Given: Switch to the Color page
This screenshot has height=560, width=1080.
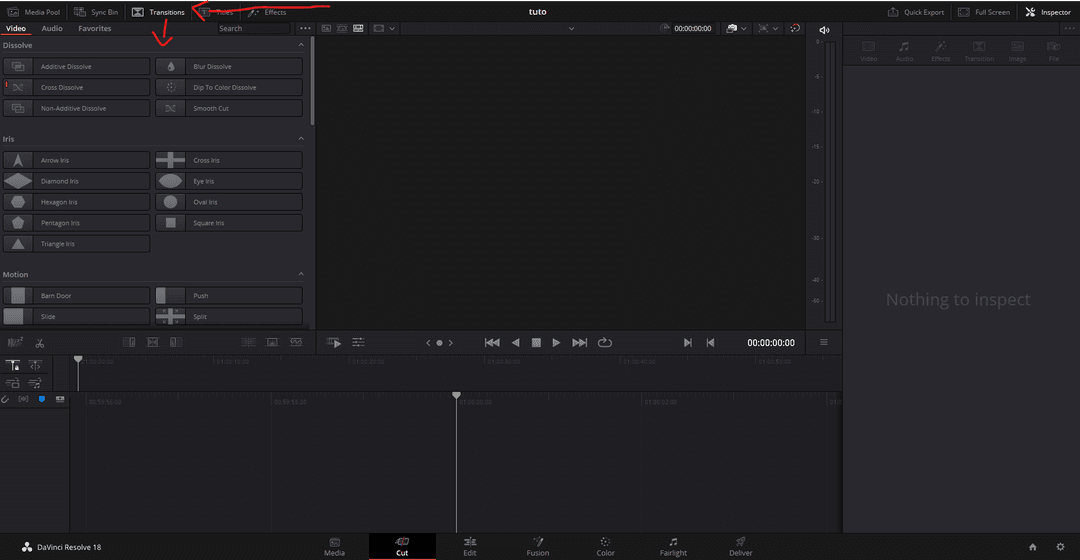Looking at the screenshot, I should point(605,546).
